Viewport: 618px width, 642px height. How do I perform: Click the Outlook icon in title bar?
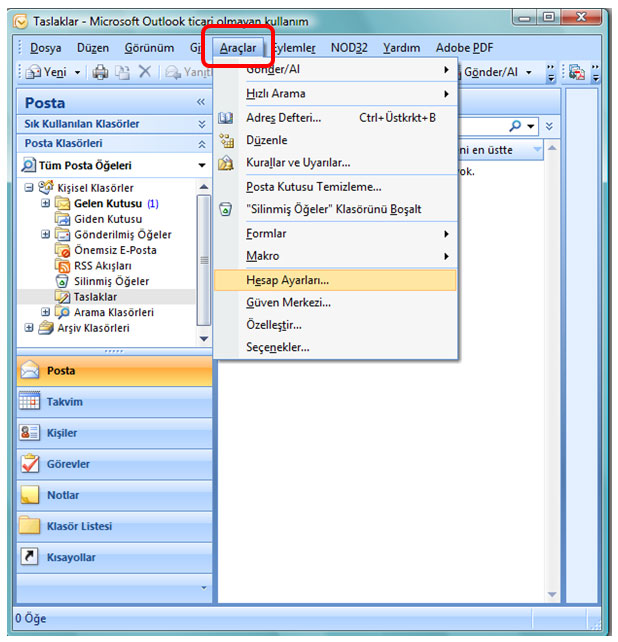click(x=20, y=21)
